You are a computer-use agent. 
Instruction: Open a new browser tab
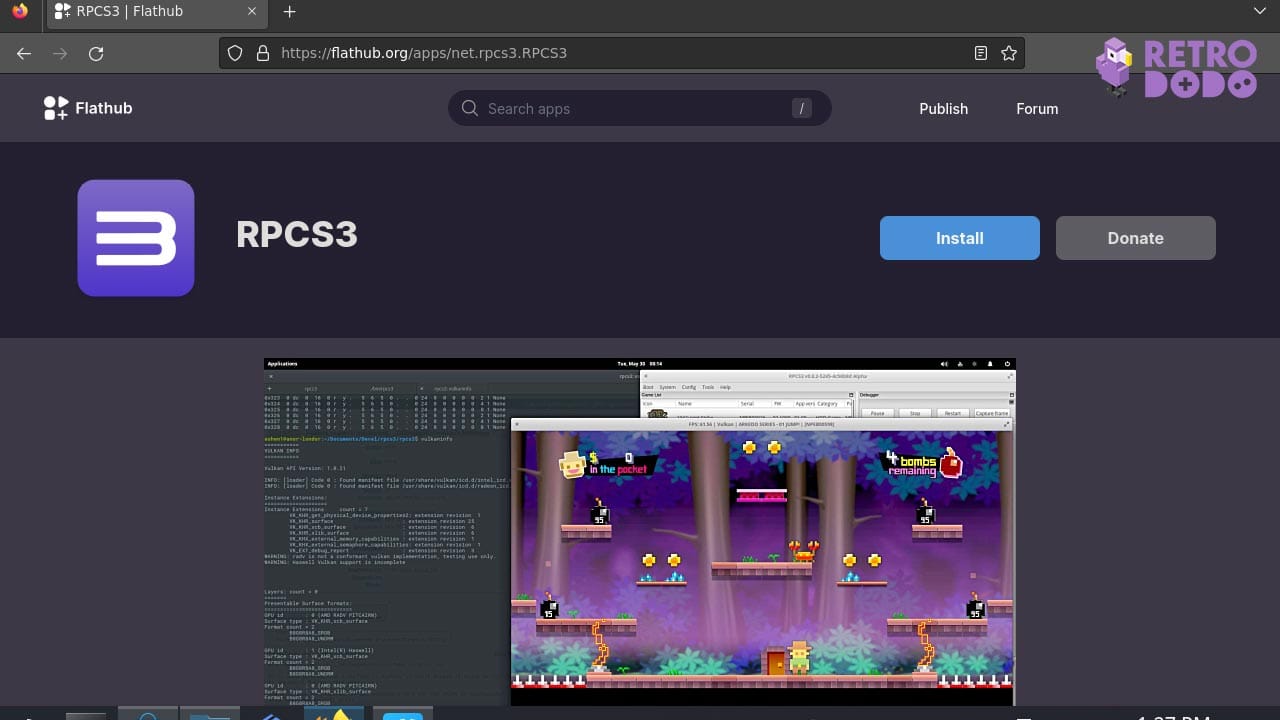click(x=290, y=12)
